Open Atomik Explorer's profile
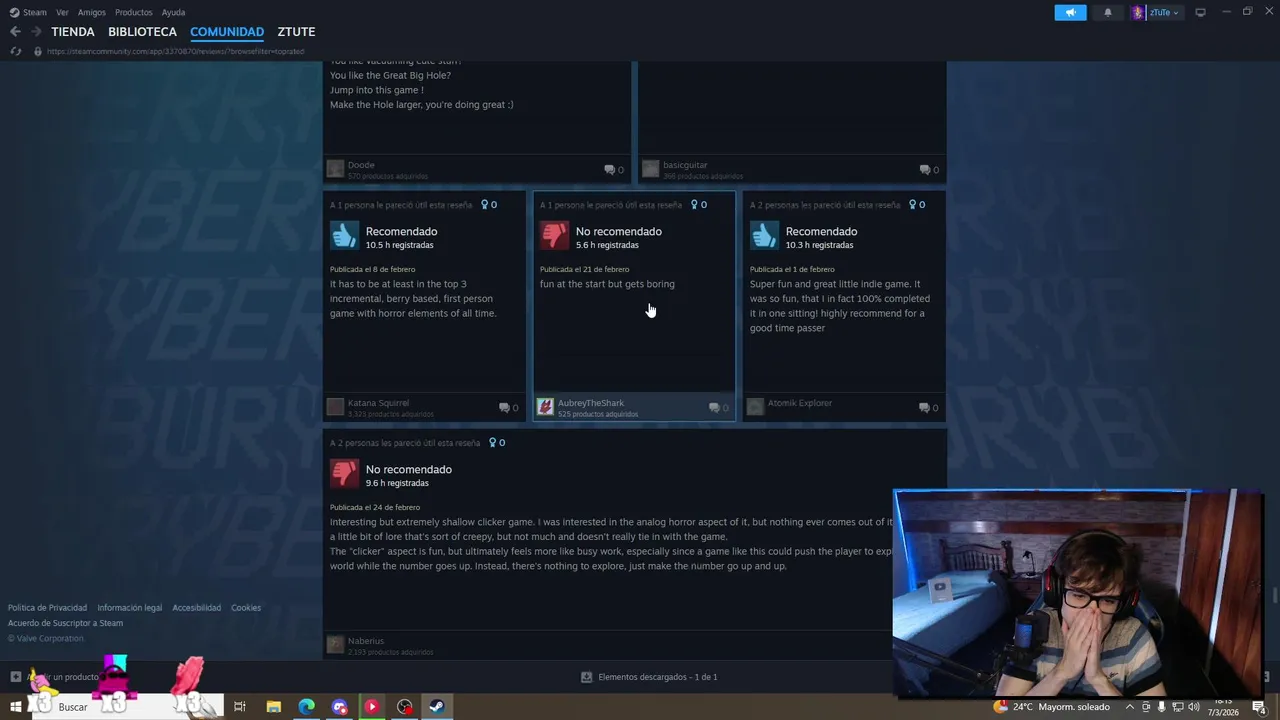Viewport: 1280px width, 720px height. (x=800, y=403)
